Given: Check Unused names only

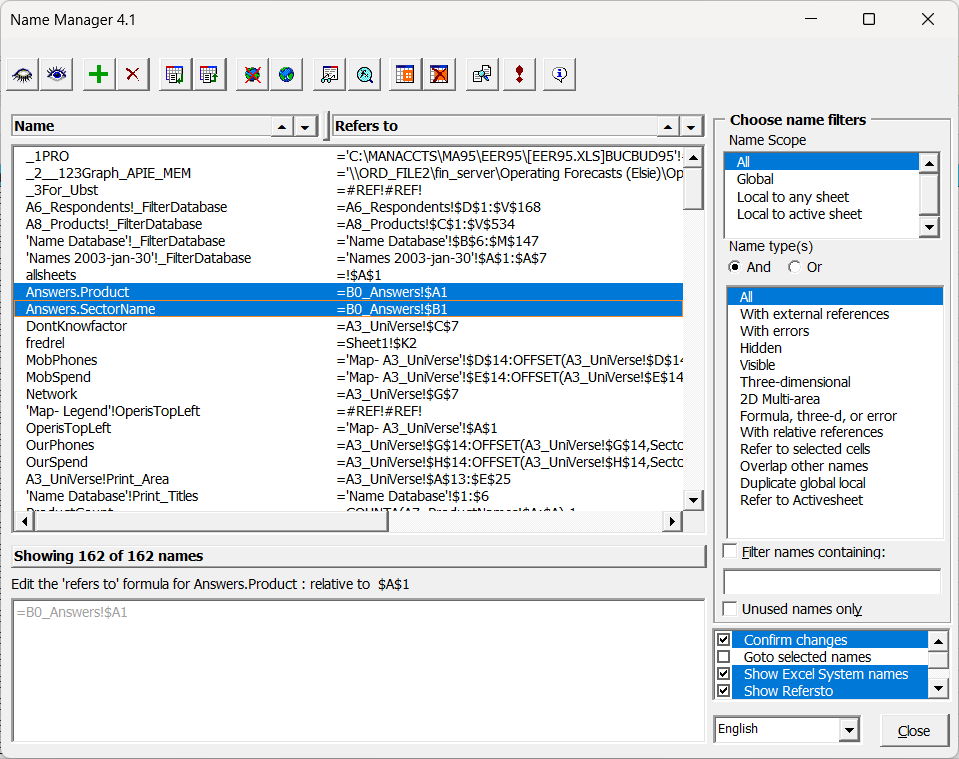Looking at the screenshot, I should (x=730, y=609).
